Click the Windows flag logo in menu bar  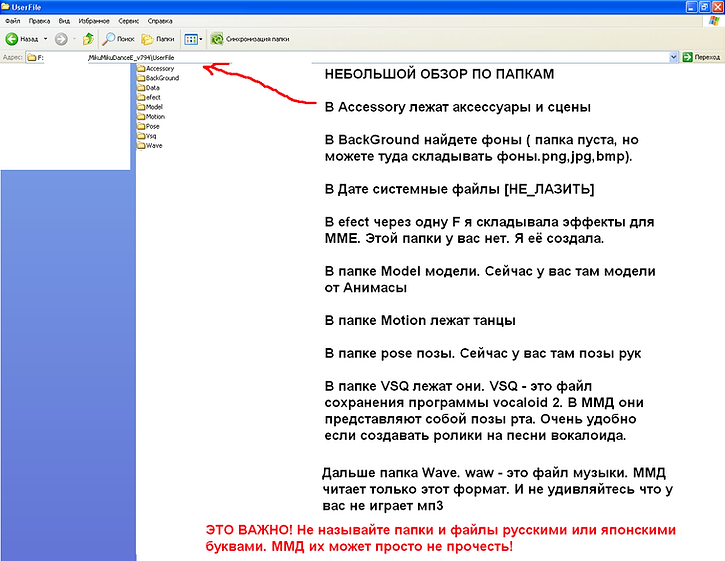[x=714, y=21]
